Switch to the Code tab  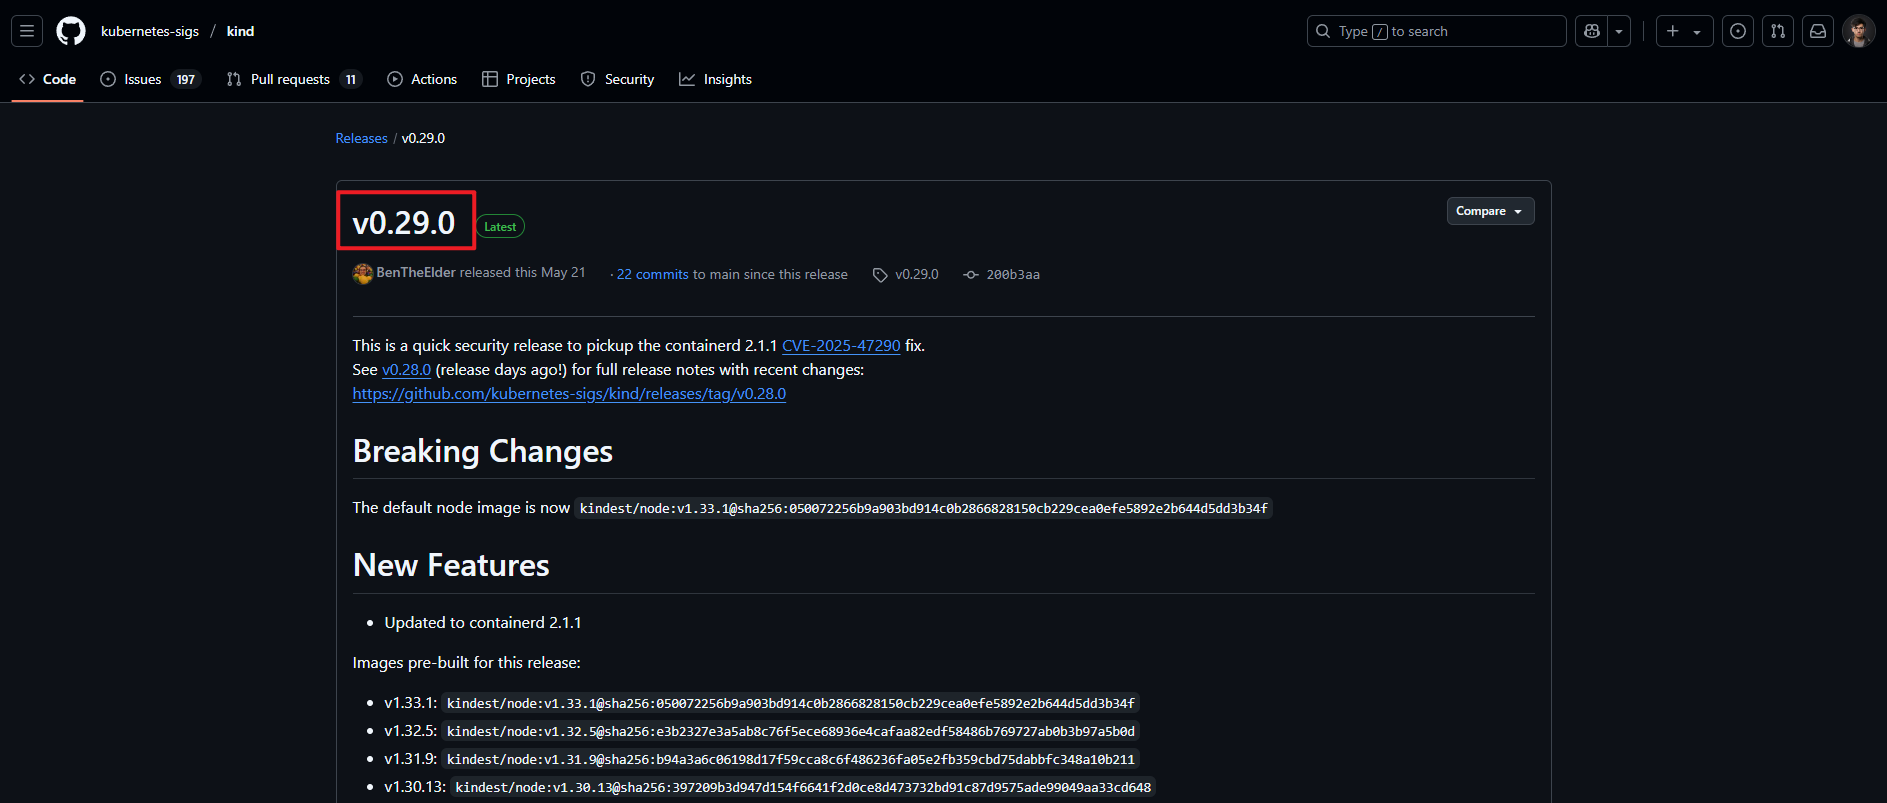point(48,79)
